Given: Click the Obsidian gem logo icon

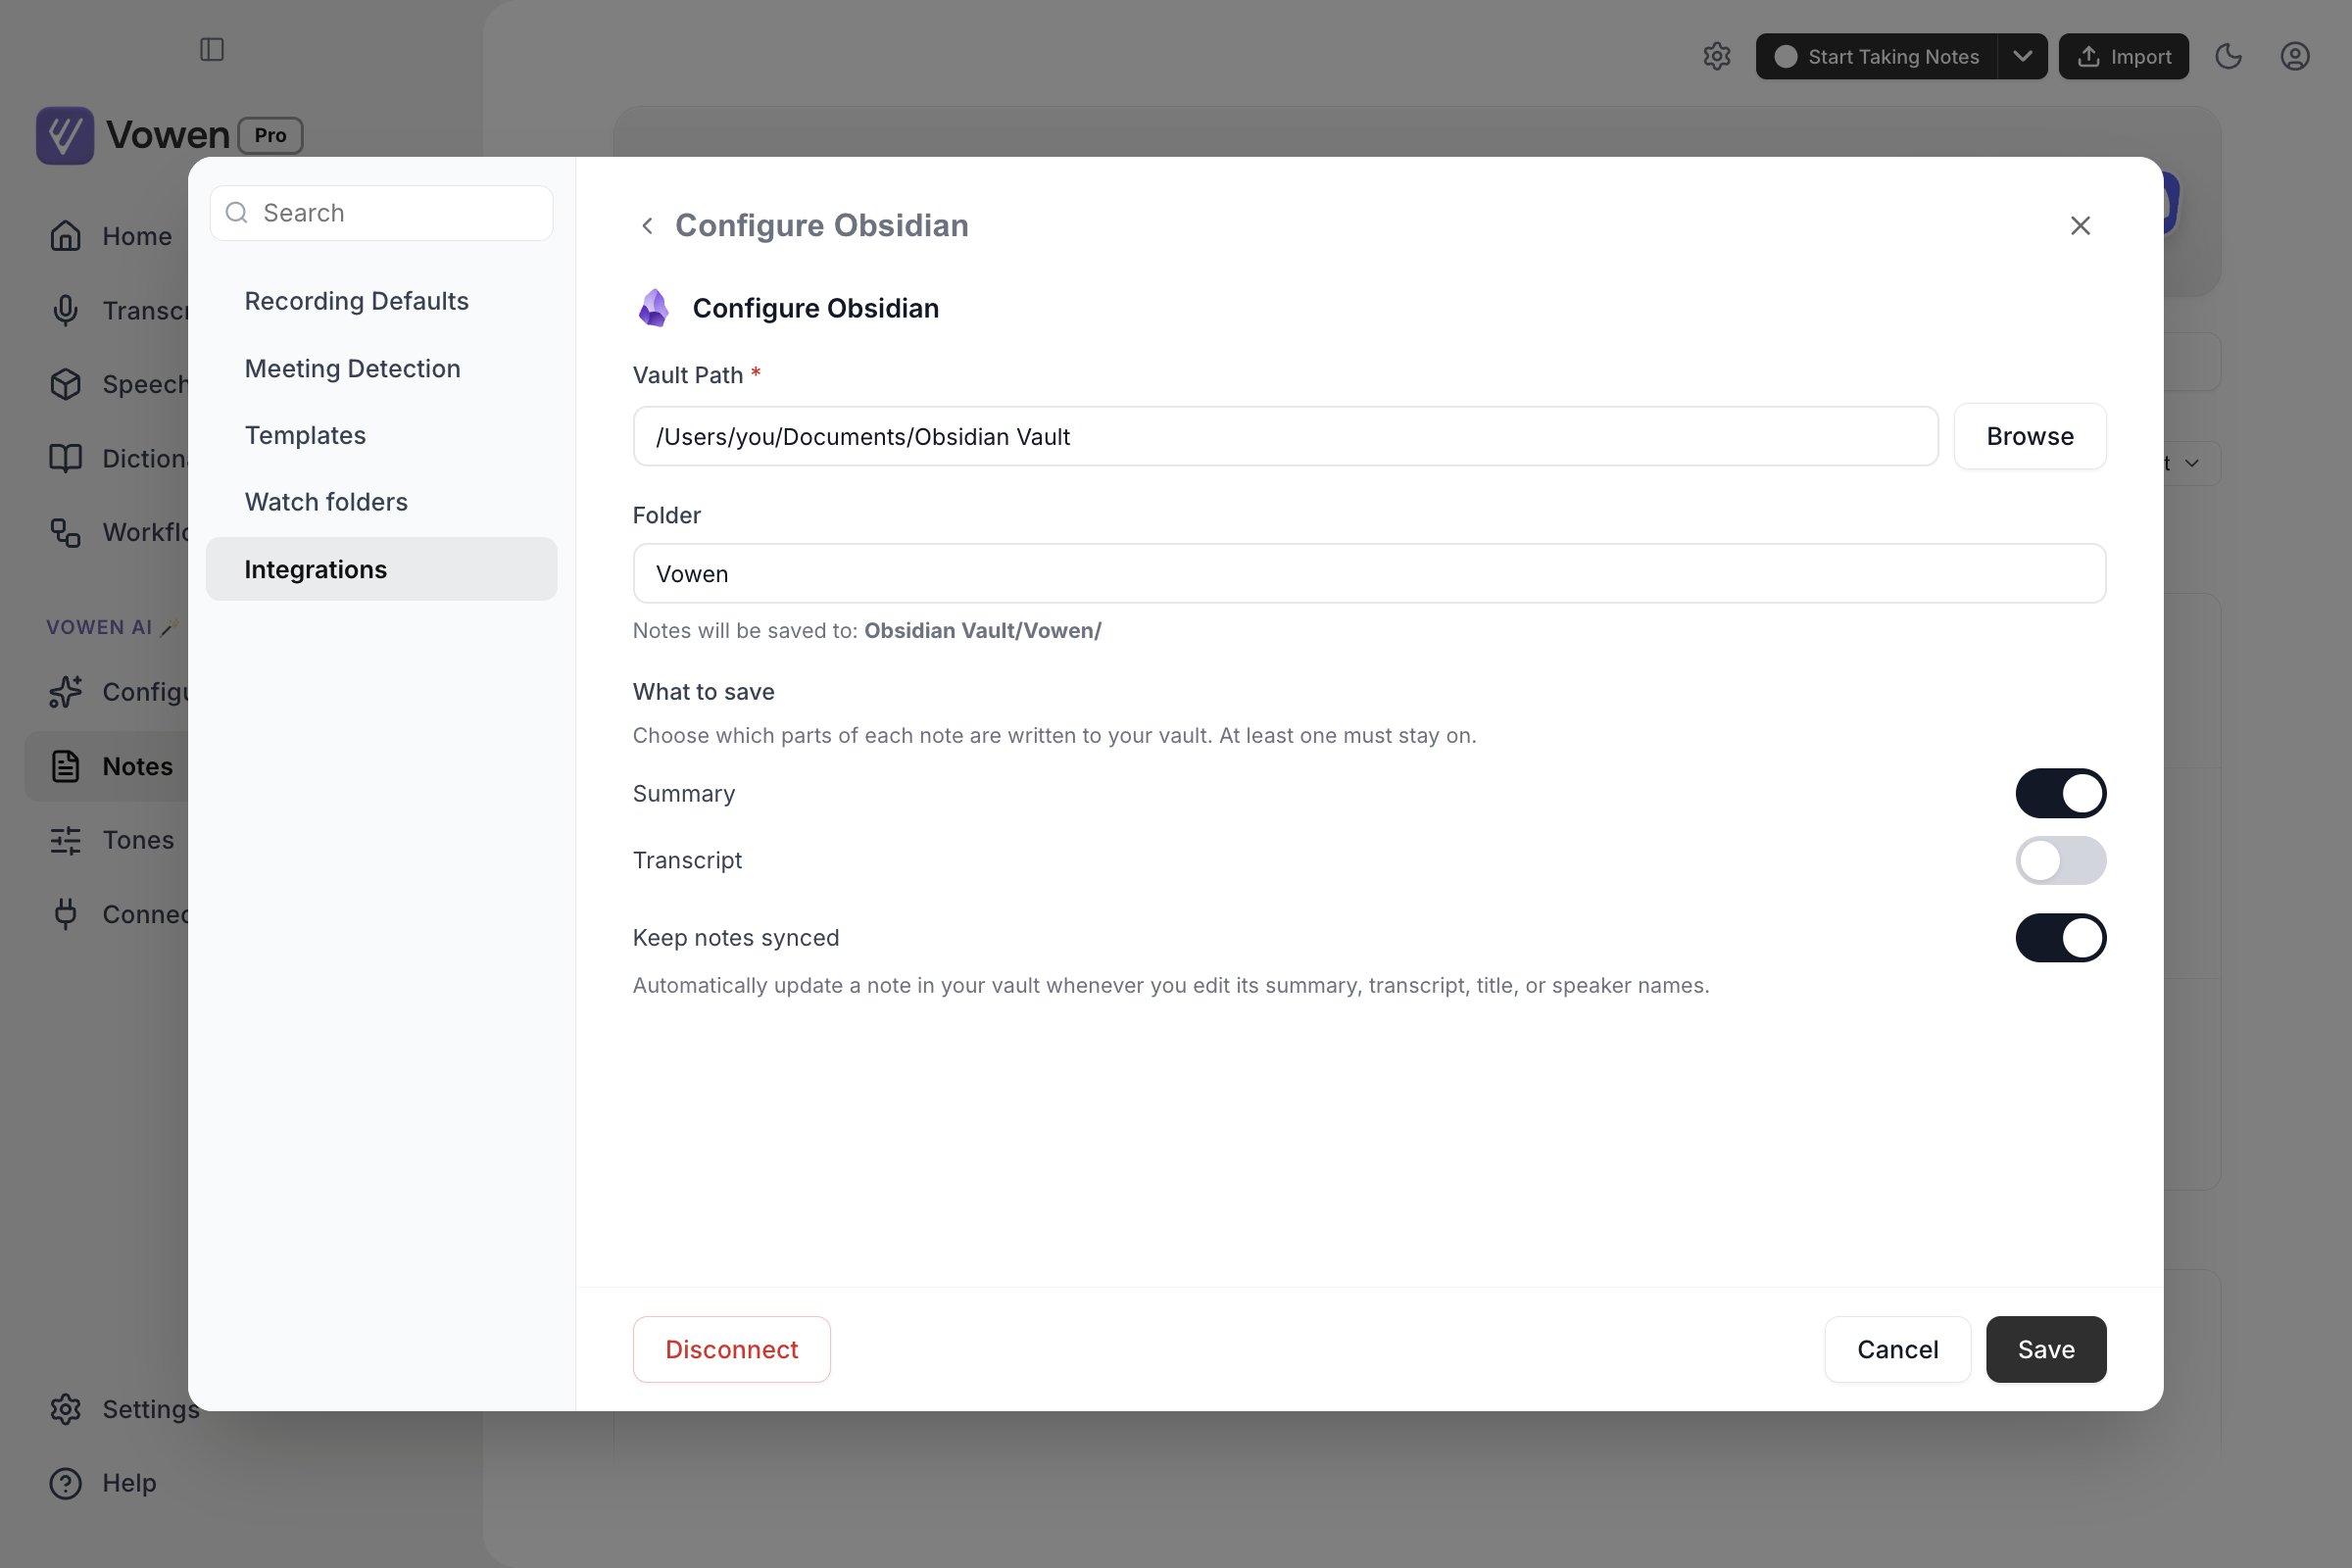Looking at the screenshot, I should pos(654,308).
